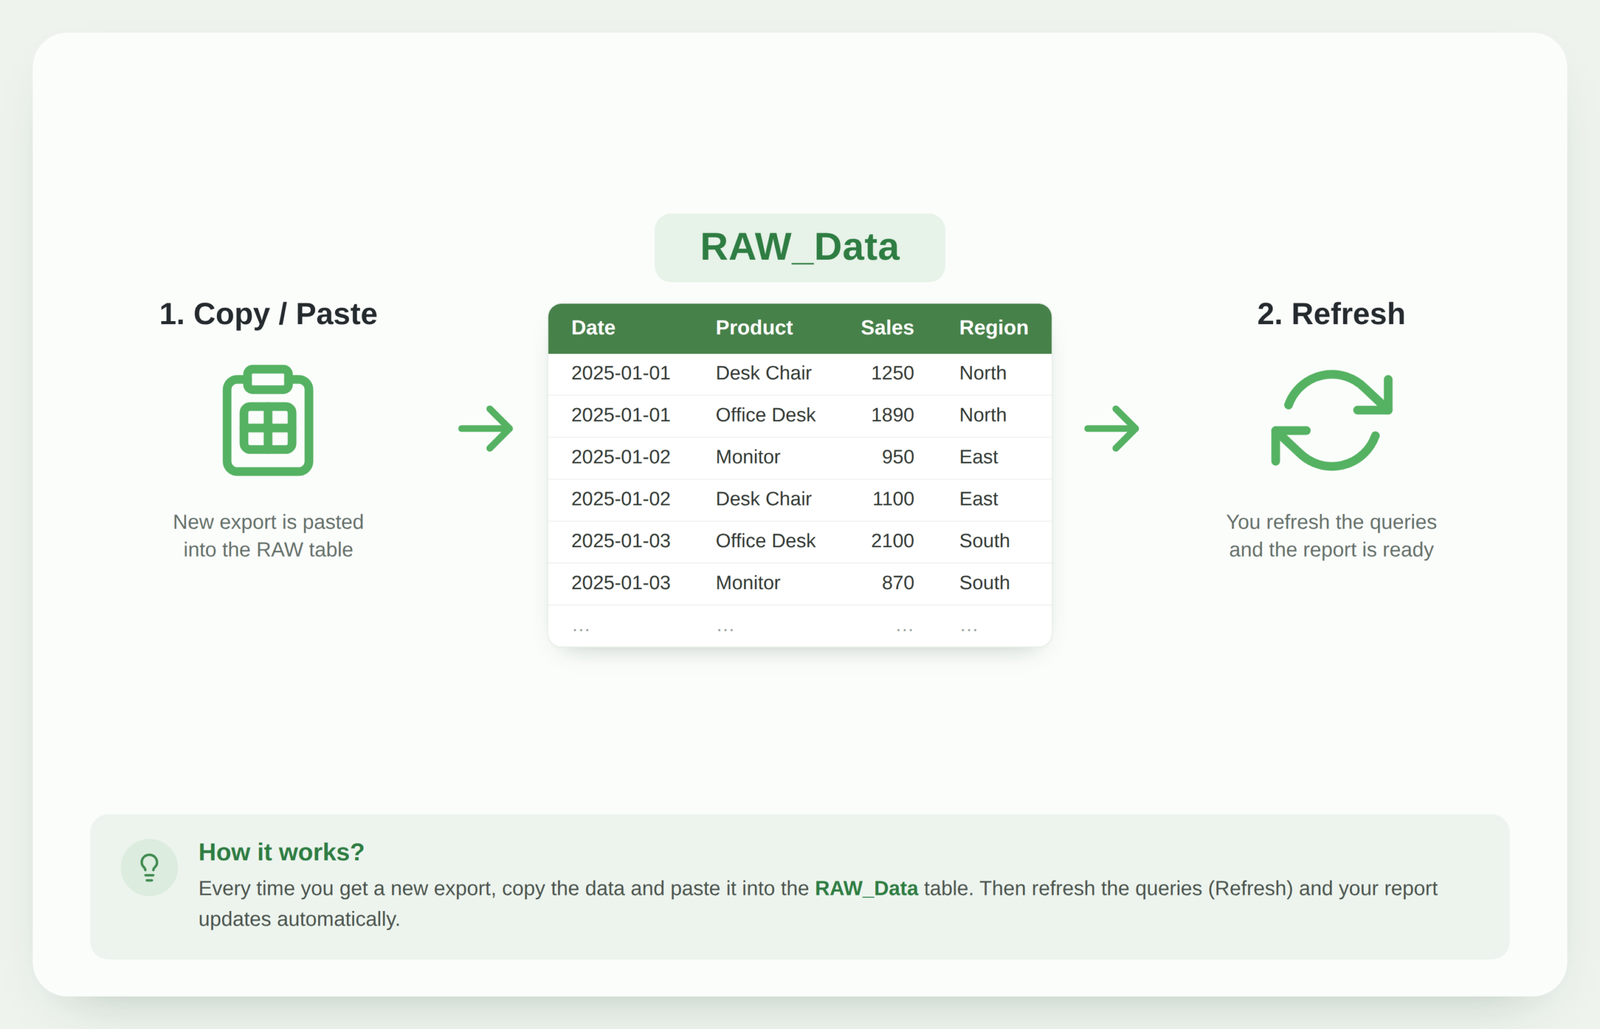
Task: Click the date in the 2100 row
Action: (x=620, y=541)
